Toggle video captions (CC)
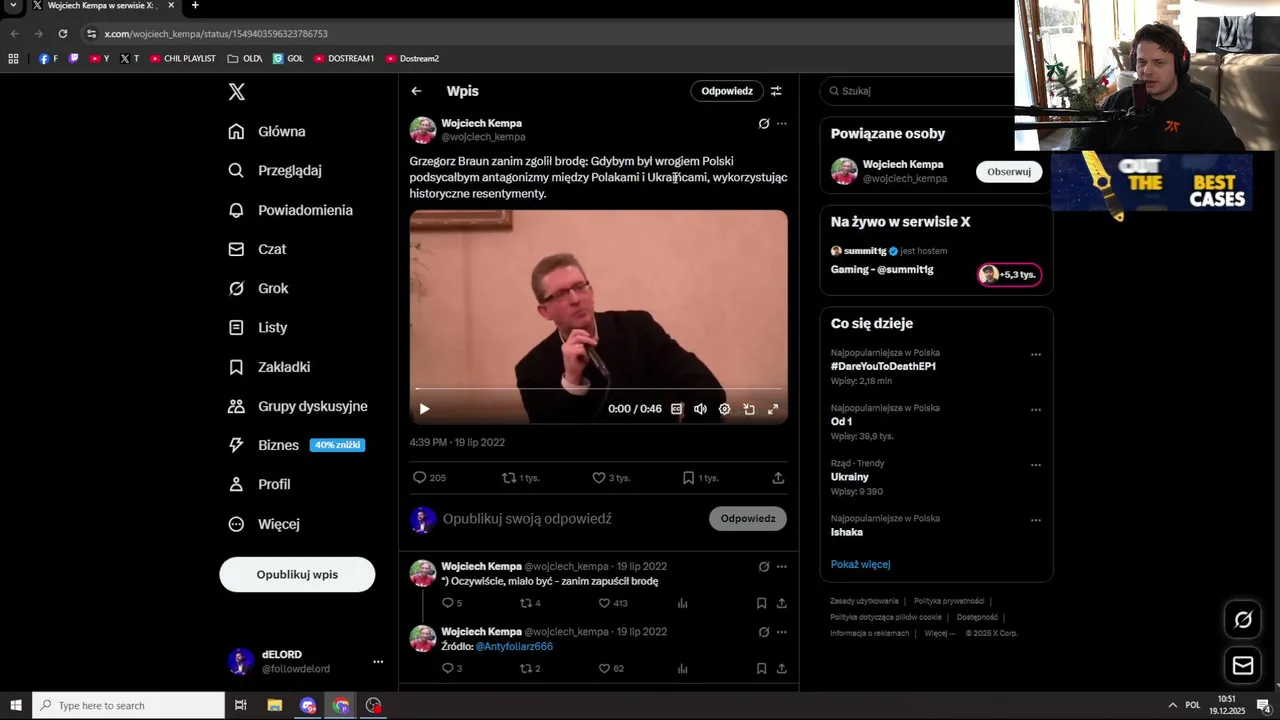1280x720 pixels. pyautogui.click(x=677, y=409)
